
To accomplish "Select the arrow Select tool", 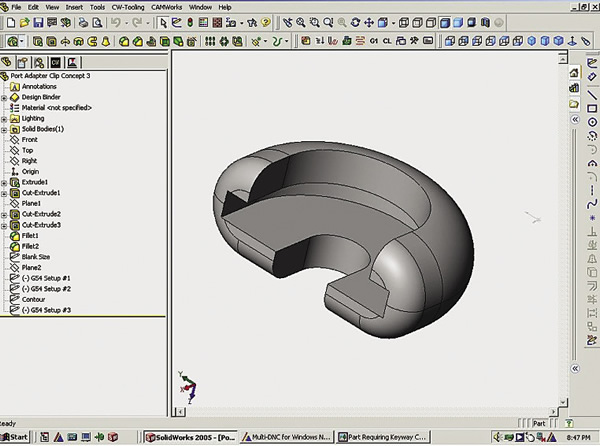I will (163, 23).
